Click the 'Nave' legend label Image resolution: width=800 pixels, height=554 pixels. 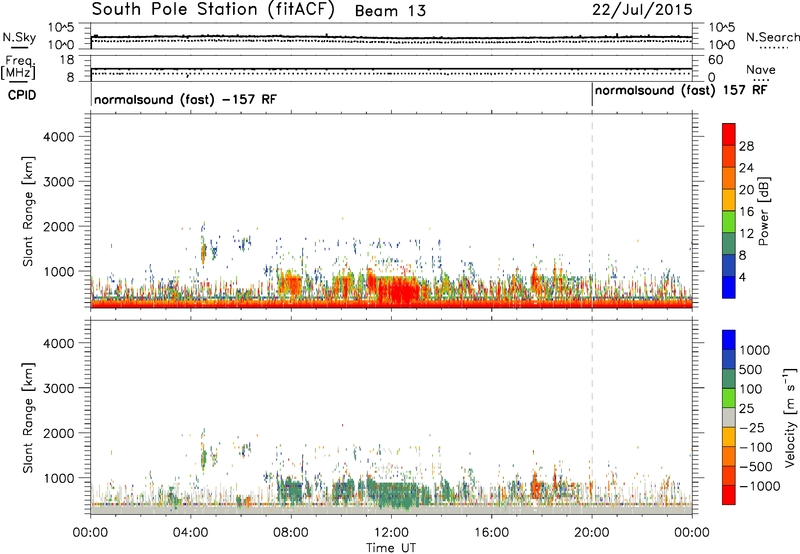761,70
